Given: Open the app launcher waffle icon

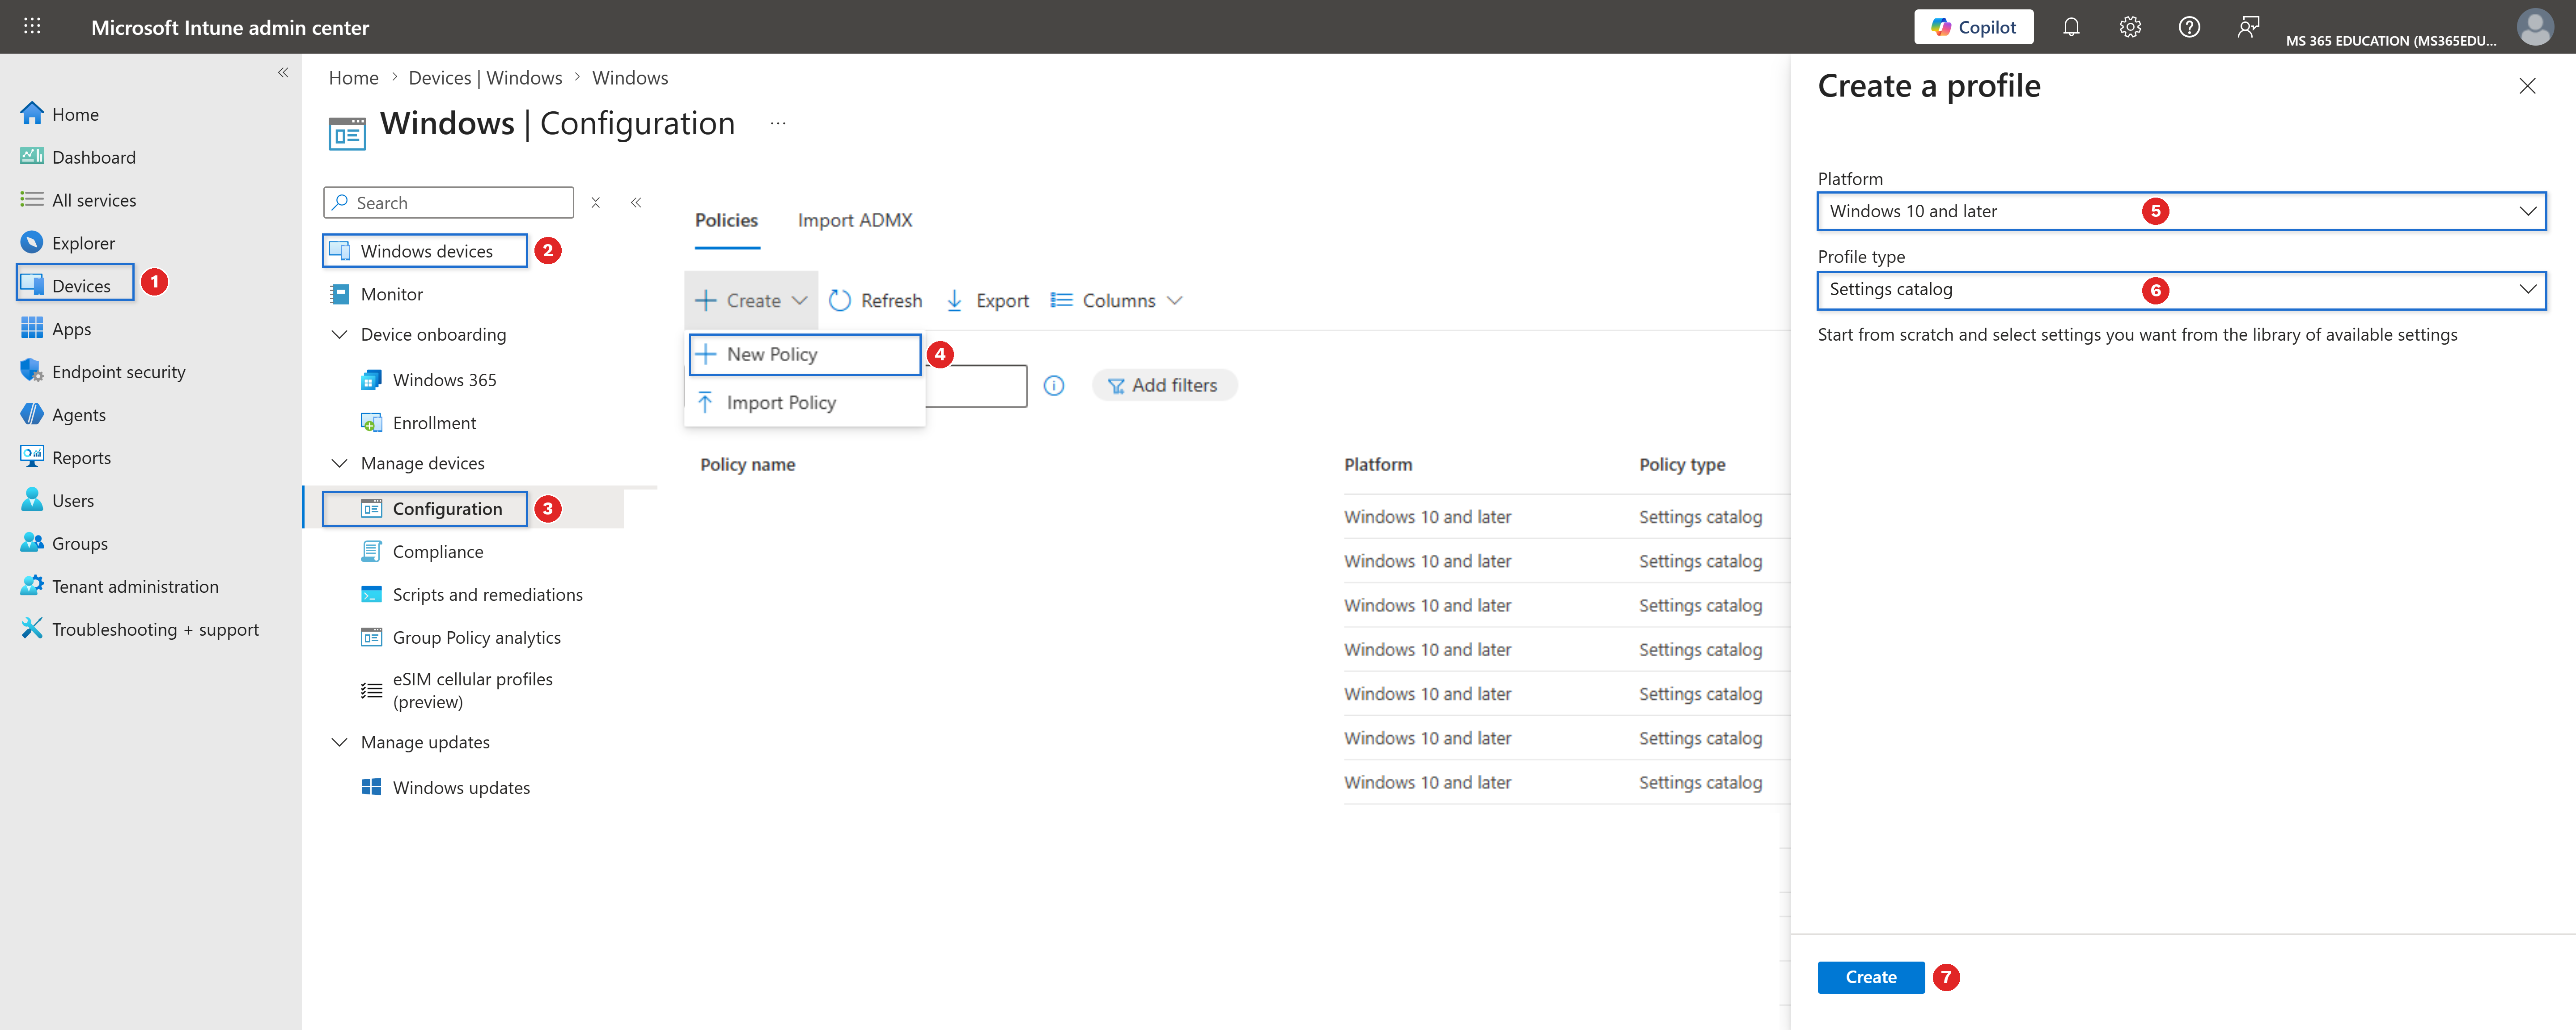Looking at the screenshot, I should tap(32, 26).
